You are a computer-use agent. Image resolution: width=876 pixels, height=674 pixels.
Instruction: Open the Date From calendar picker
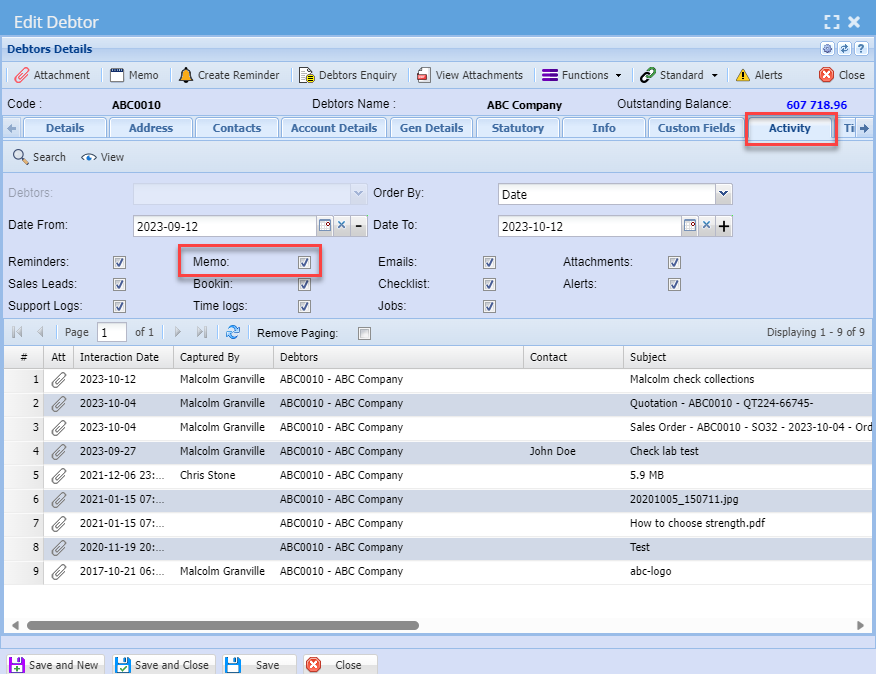tap(325, 226)
